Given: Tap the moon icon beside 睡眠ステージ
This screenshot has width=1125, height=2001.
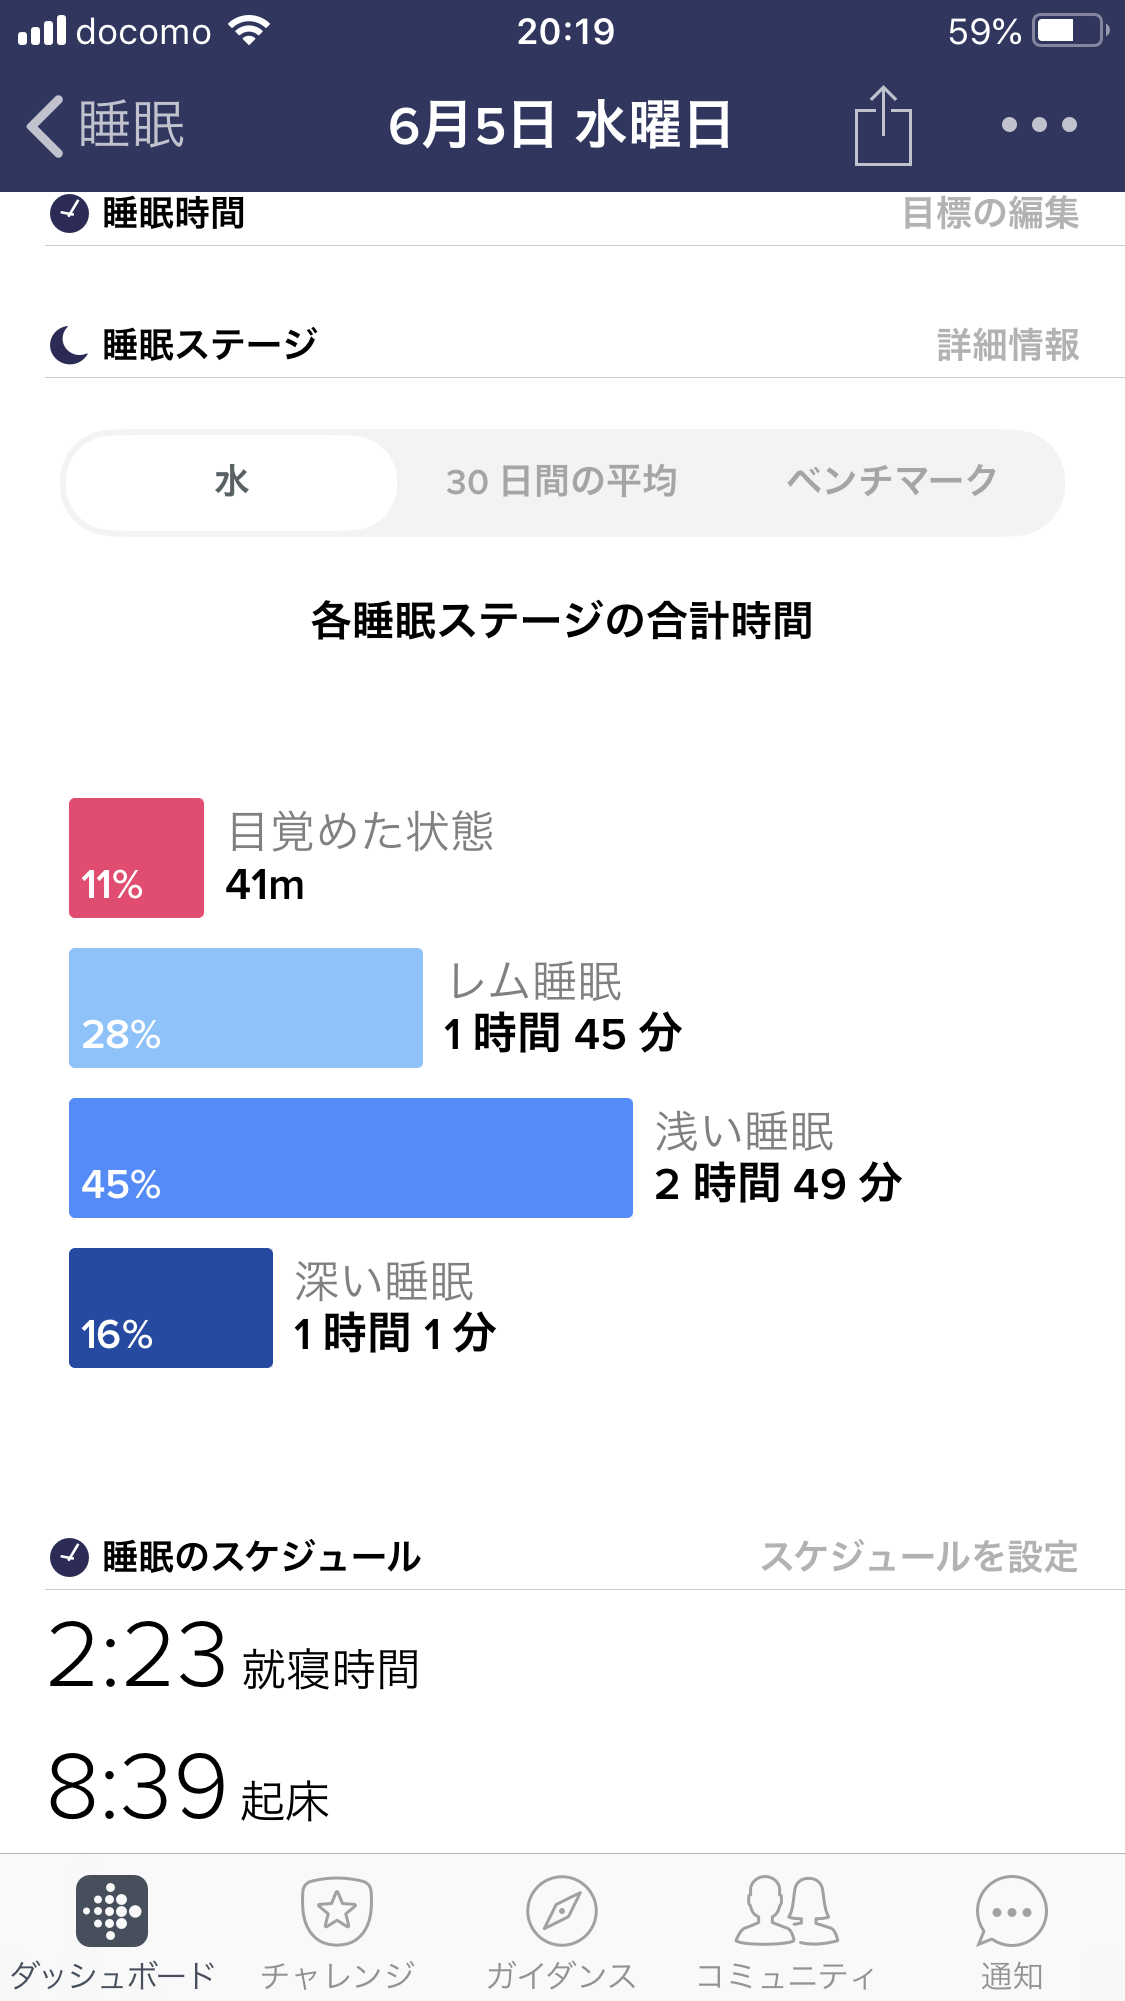Looking at the screenshot, I should [69, 345].
